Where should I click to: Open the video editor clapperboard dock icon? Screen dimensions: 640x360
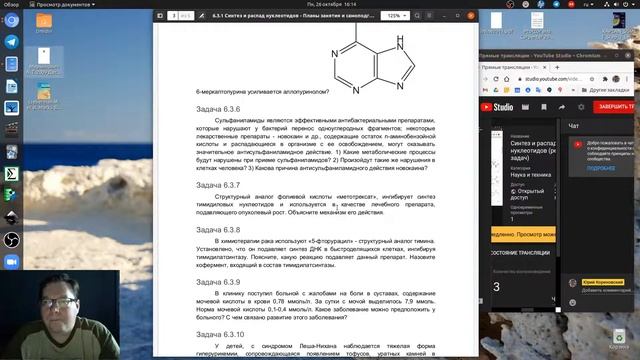(11, 130)
